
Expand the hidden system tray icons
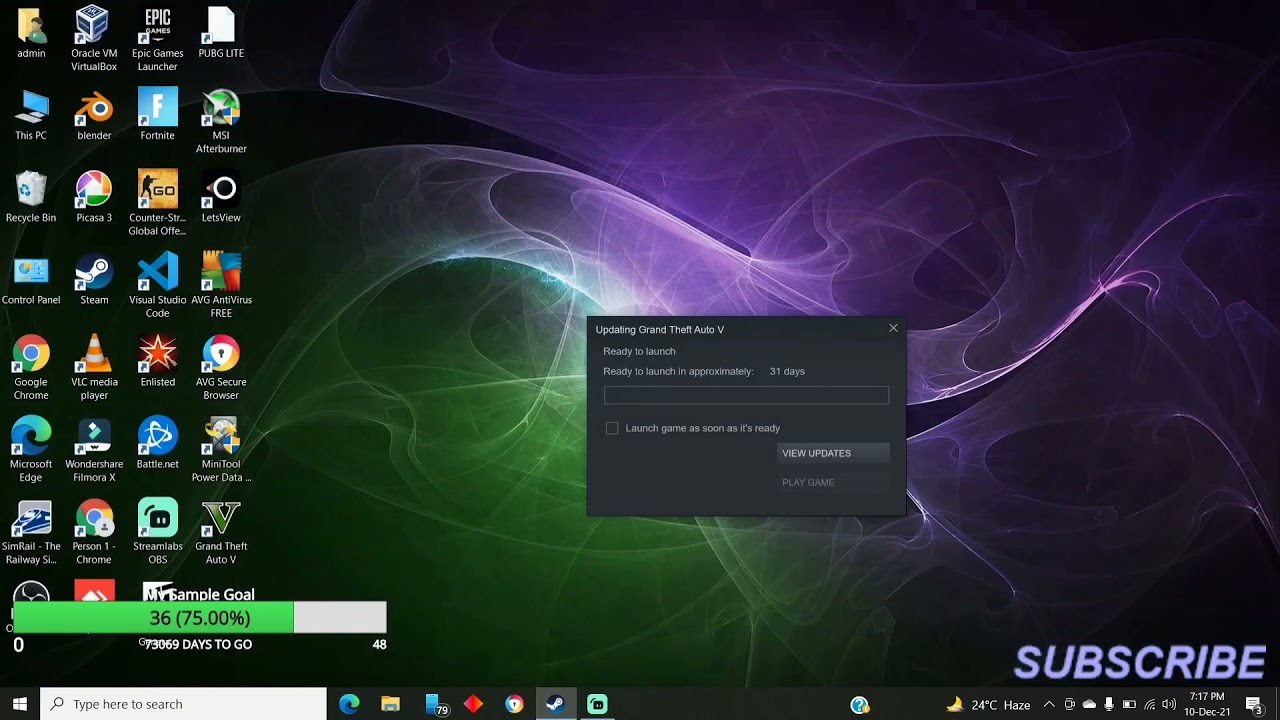click(1049, 704)
